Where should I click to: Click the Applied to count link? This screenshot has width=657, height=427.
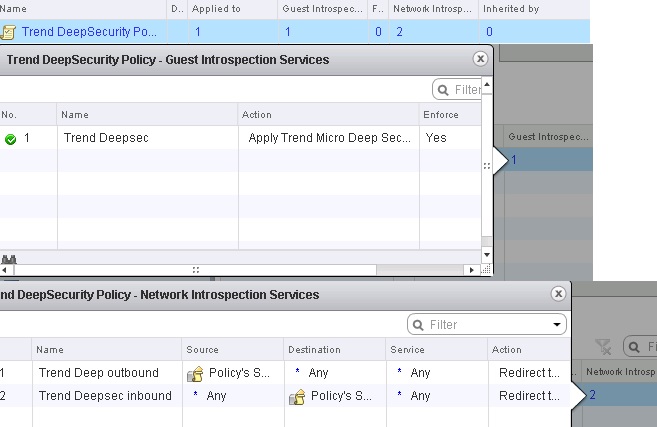click(198, 32)
